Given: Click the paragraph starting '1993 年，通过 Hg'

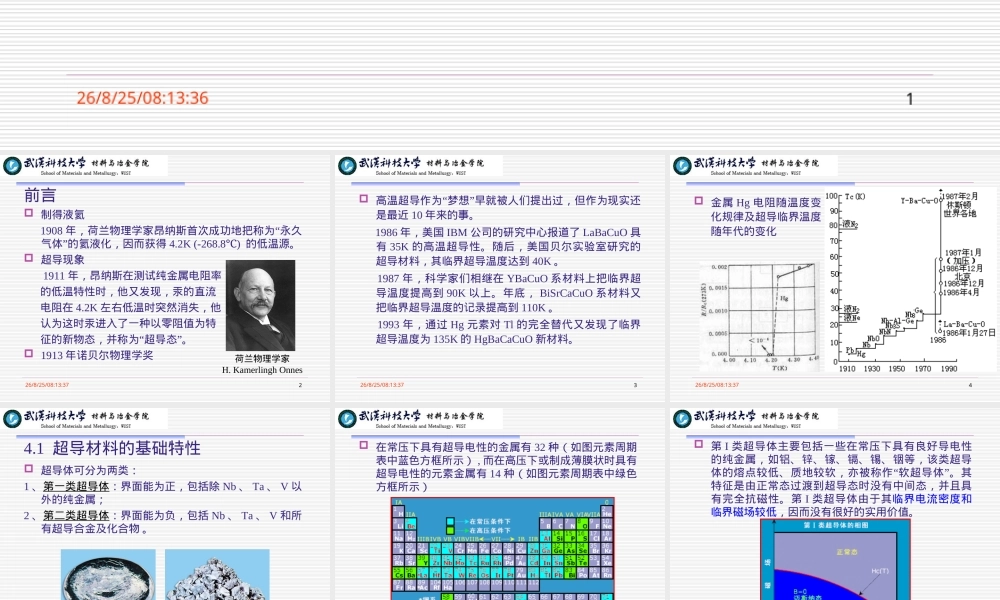Looking at the screenshot, I should [x=508, y=332].
